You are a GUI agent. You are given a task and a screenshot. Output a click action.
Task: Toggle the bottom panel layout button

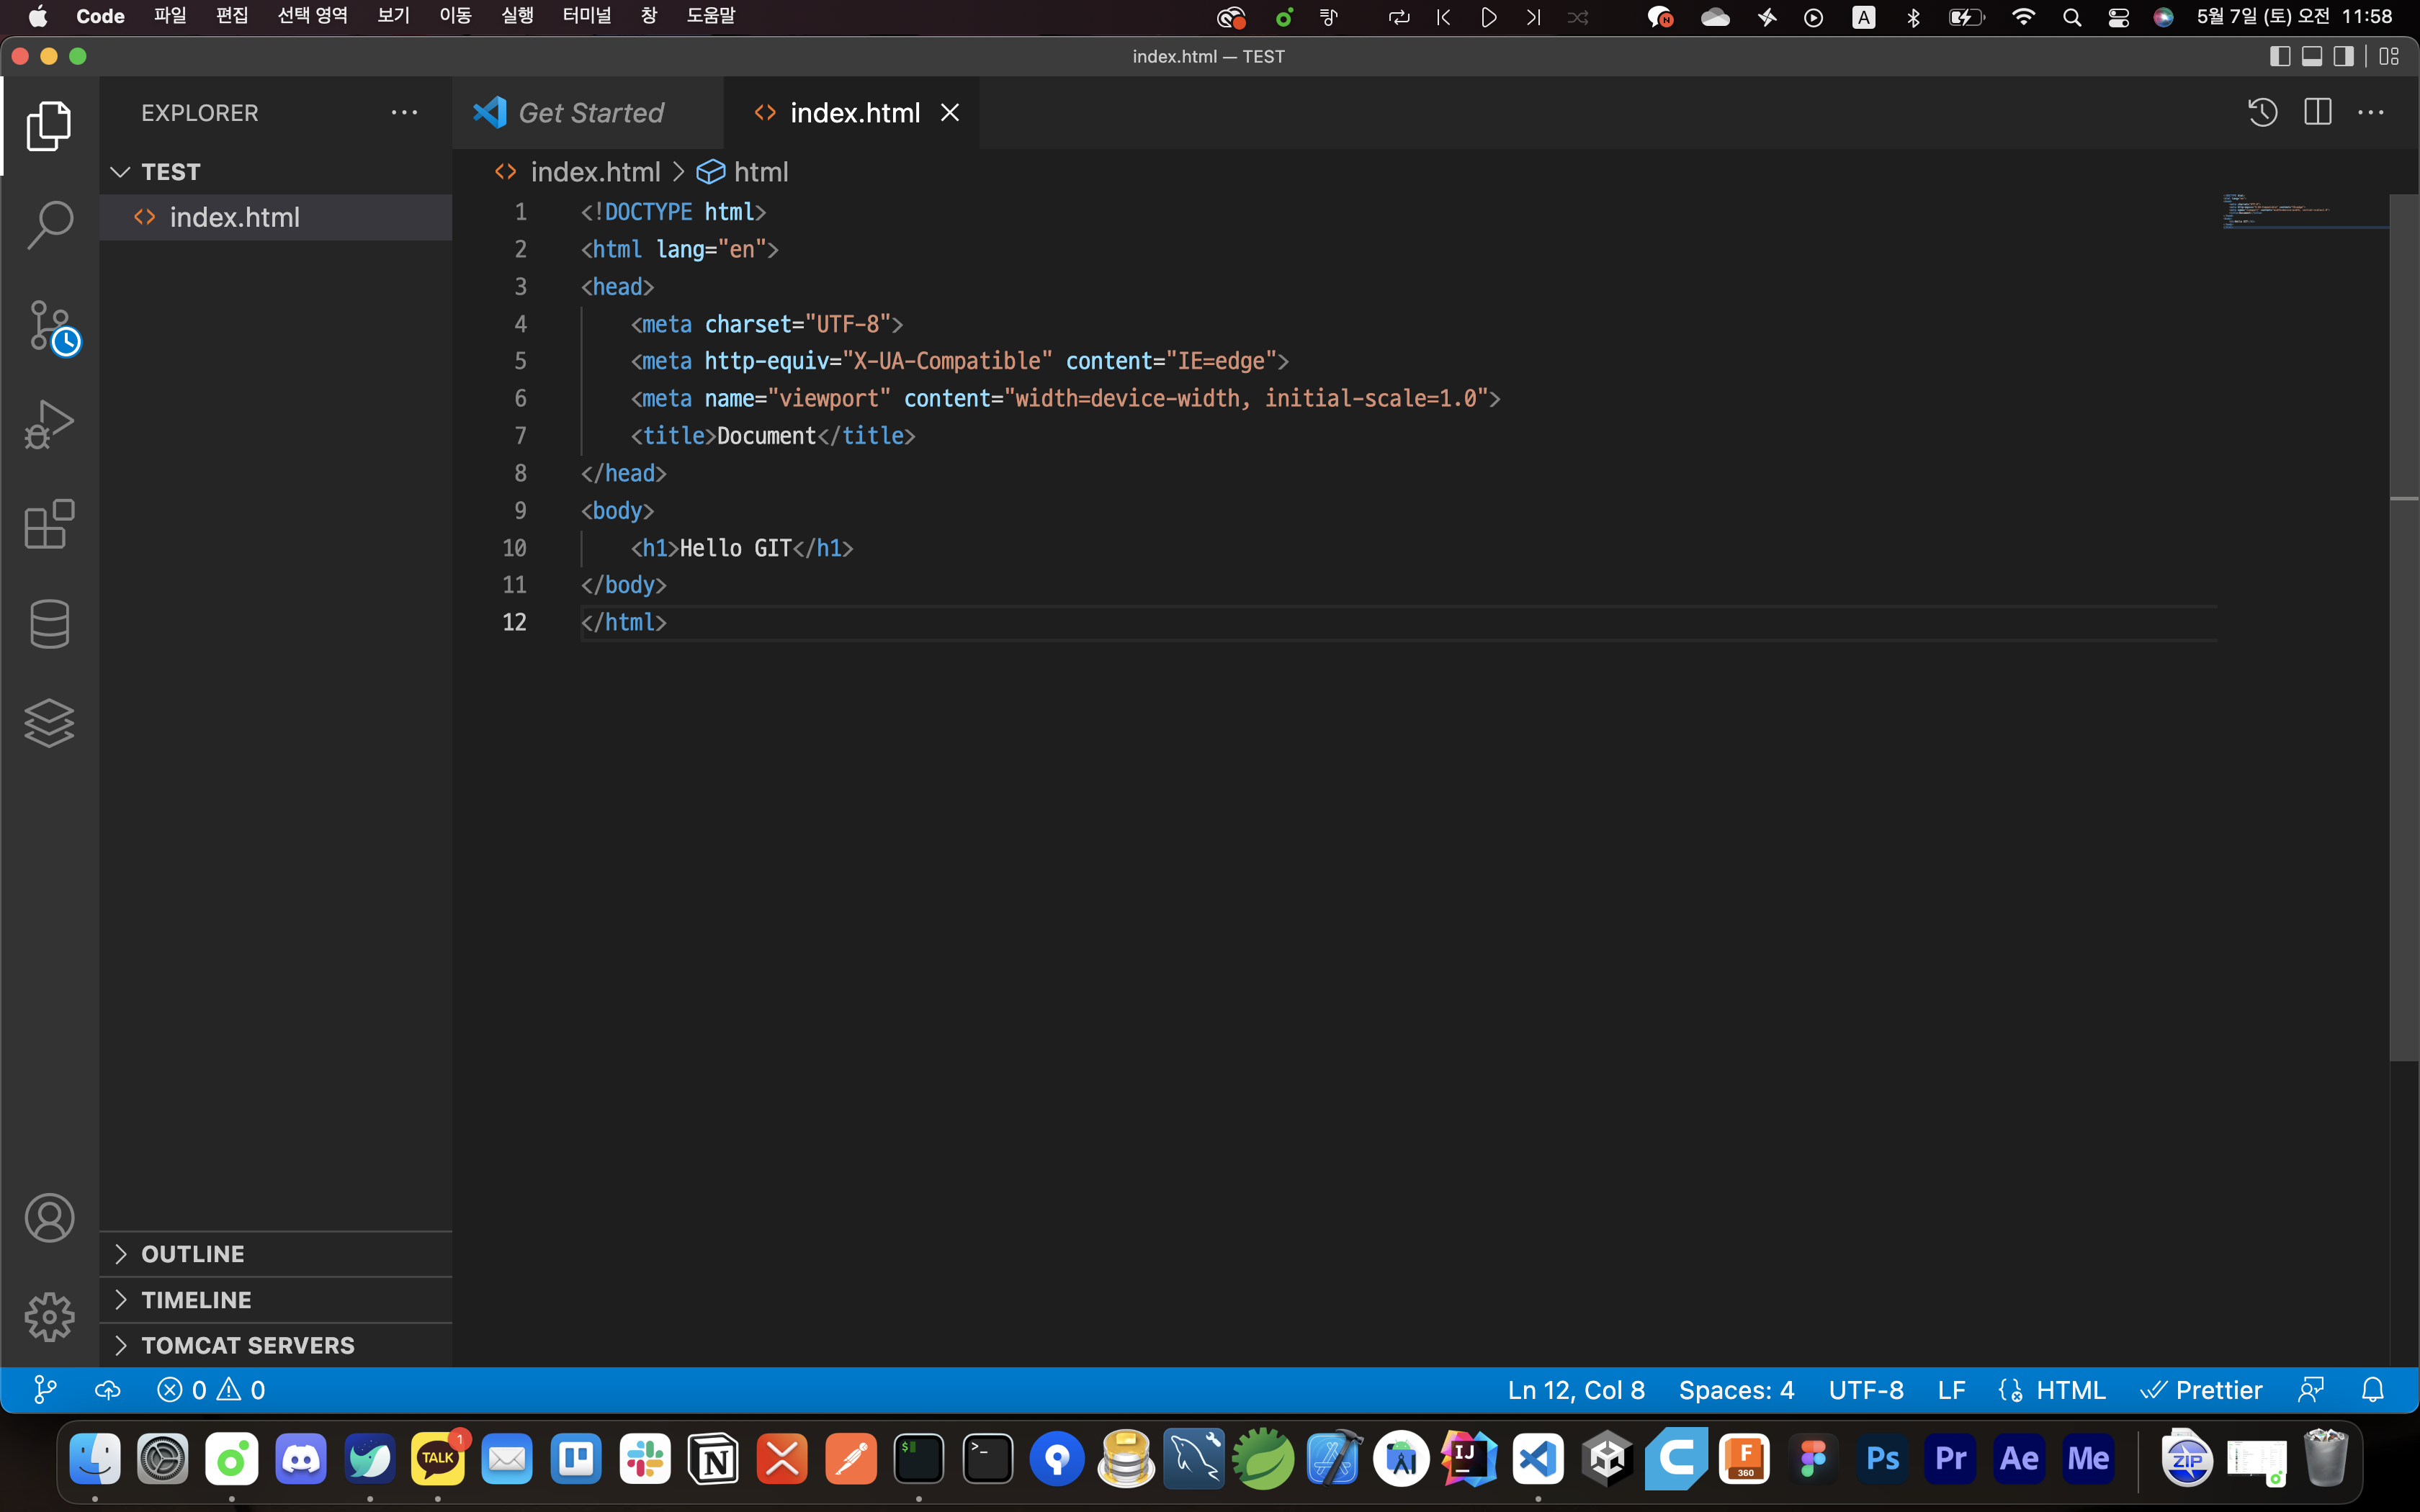[2312, 57]
